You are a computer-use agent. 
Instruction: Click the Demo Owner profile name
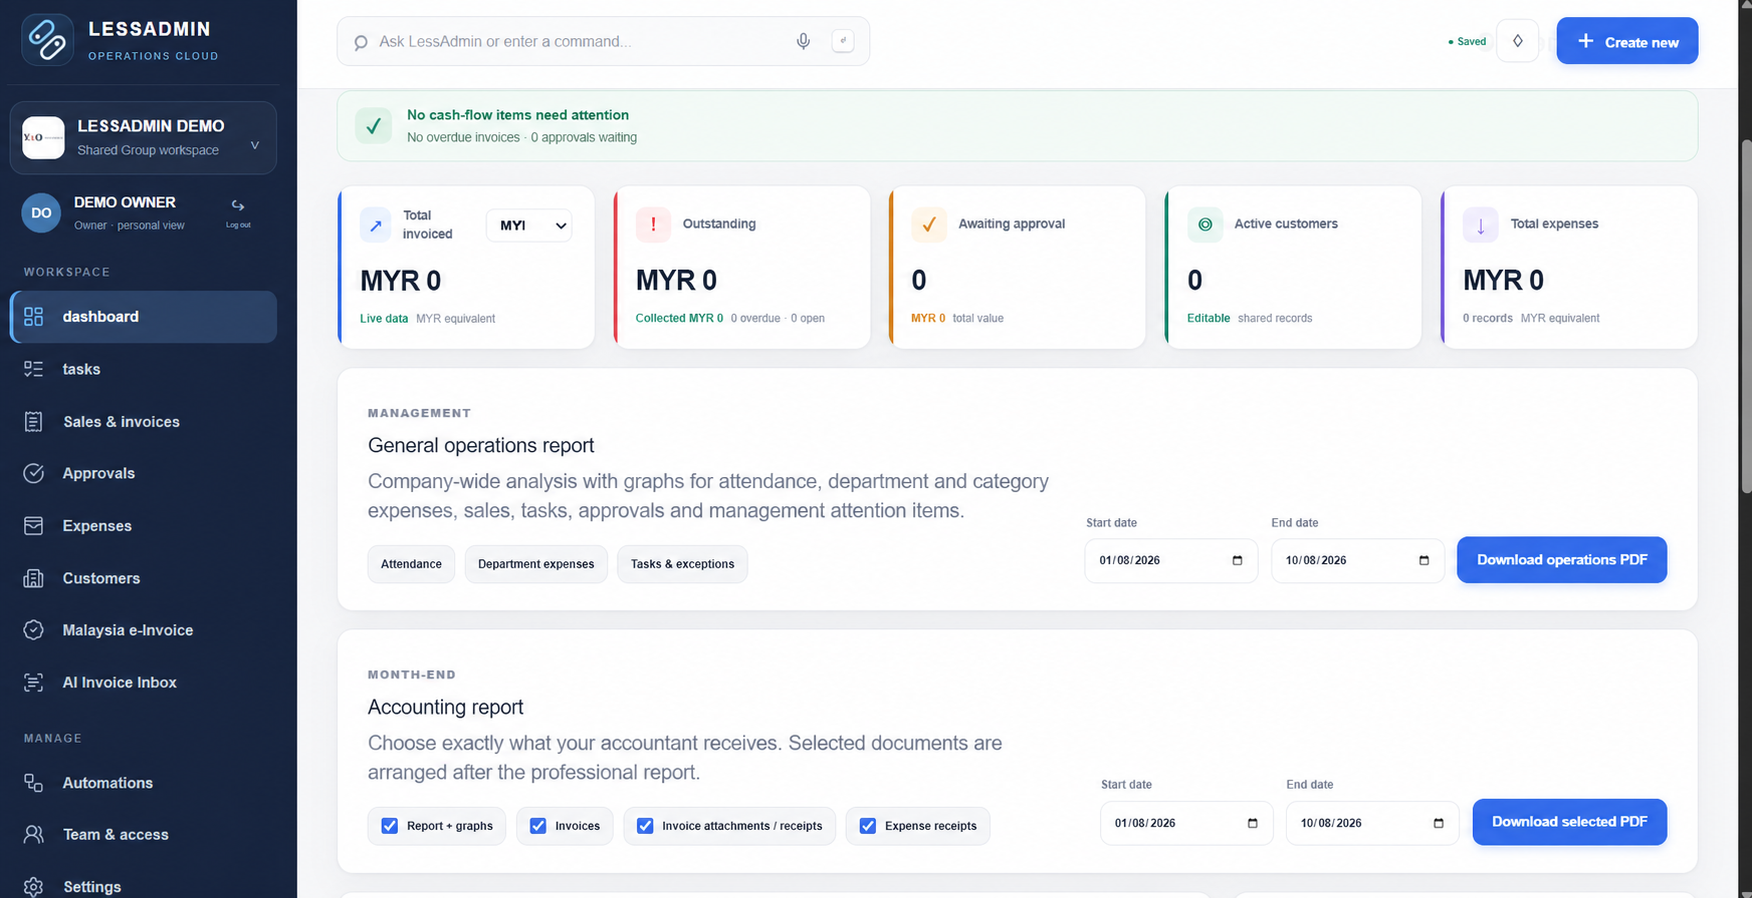coord(125,202)
